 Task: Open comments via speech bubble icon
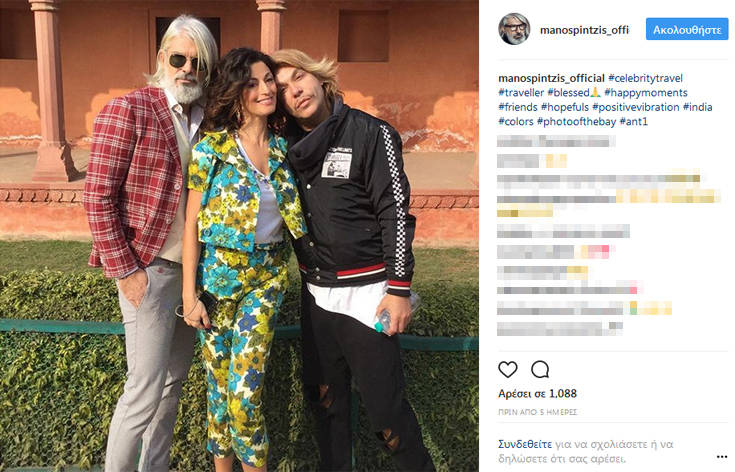[x=540, y=369]
